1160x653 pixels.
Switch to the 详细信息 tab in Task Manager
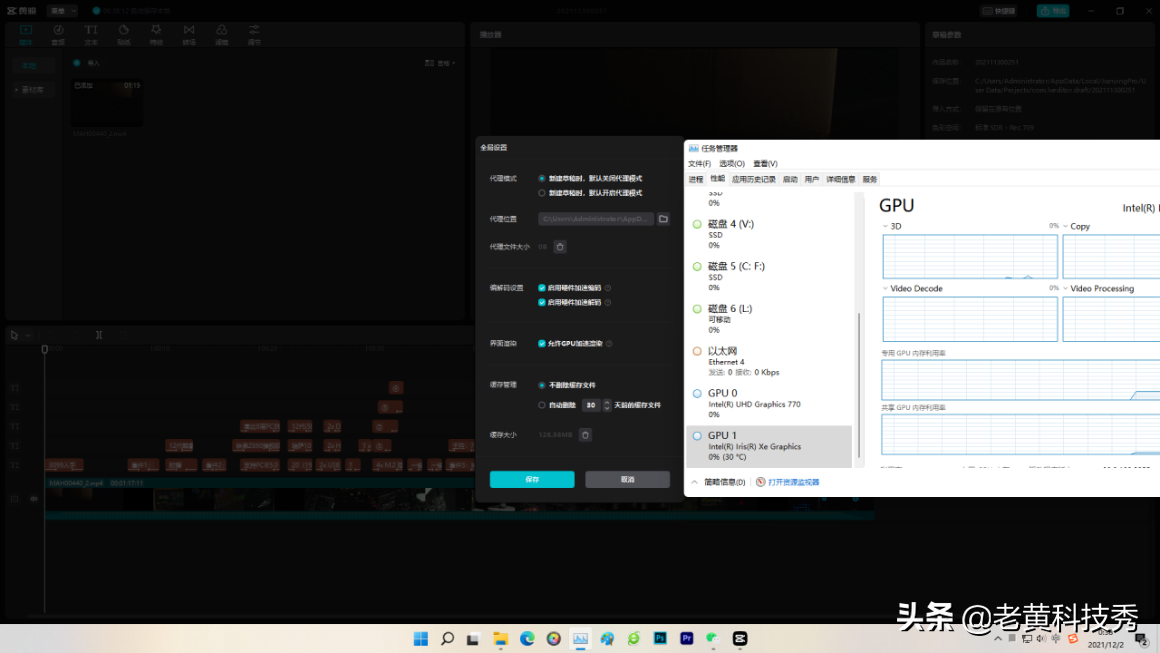click(x=840, y=179)
